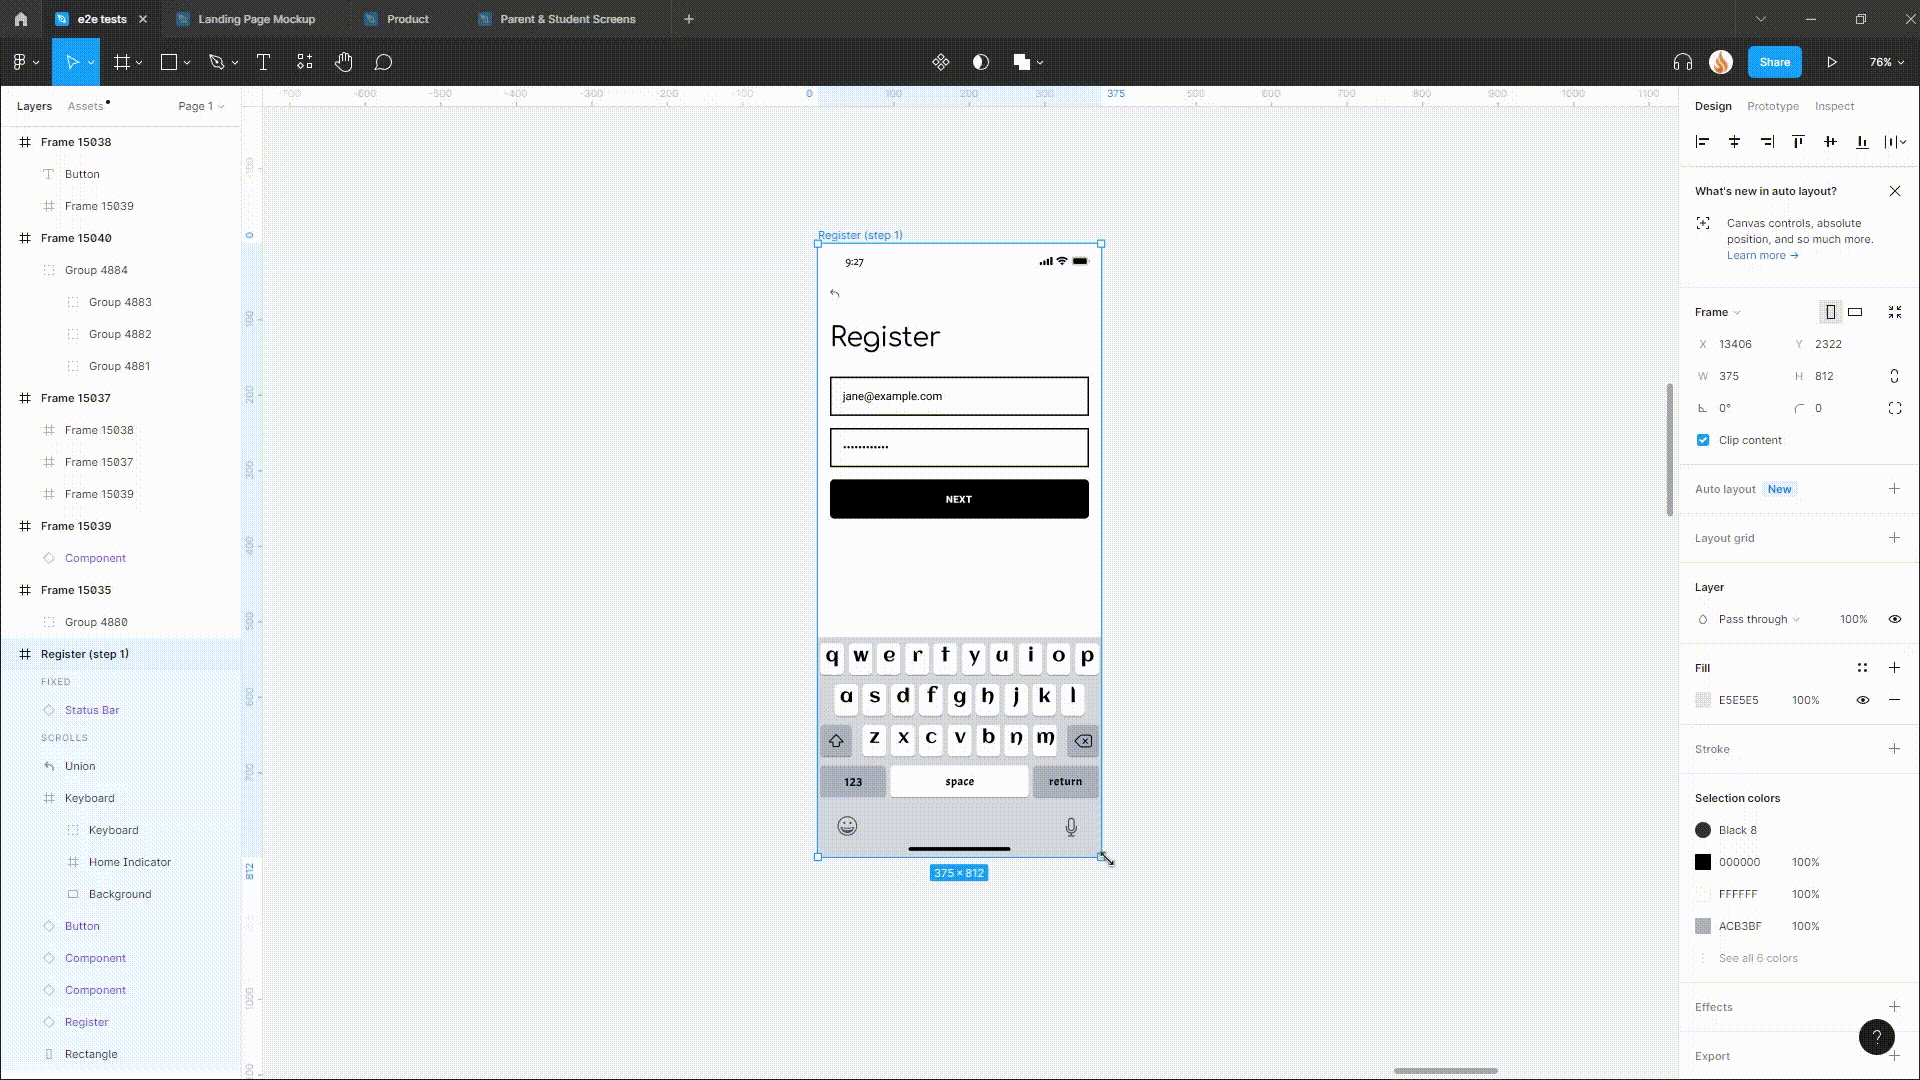Click Learn more link in auto layout
The image size is (1920, 1080).
pos(1759,253)
